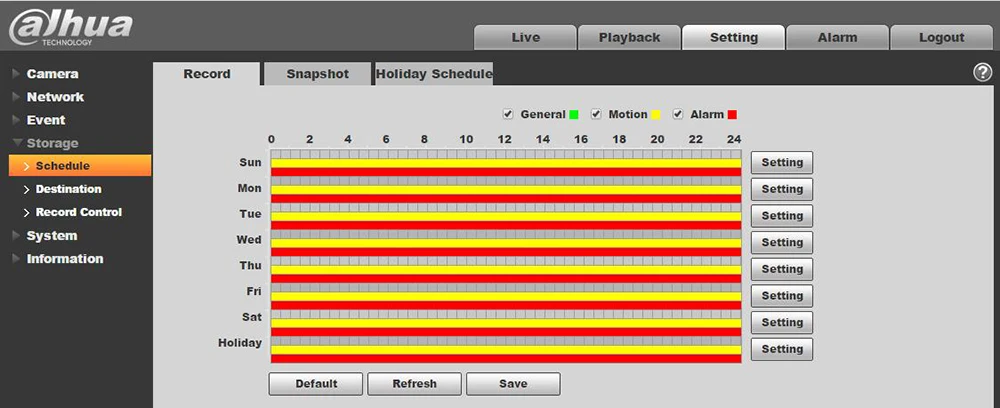The image size is (1000, 408).
Task: Open the Holiday Schedule tab
Action: pyautogui.click(x=434, y=74)
